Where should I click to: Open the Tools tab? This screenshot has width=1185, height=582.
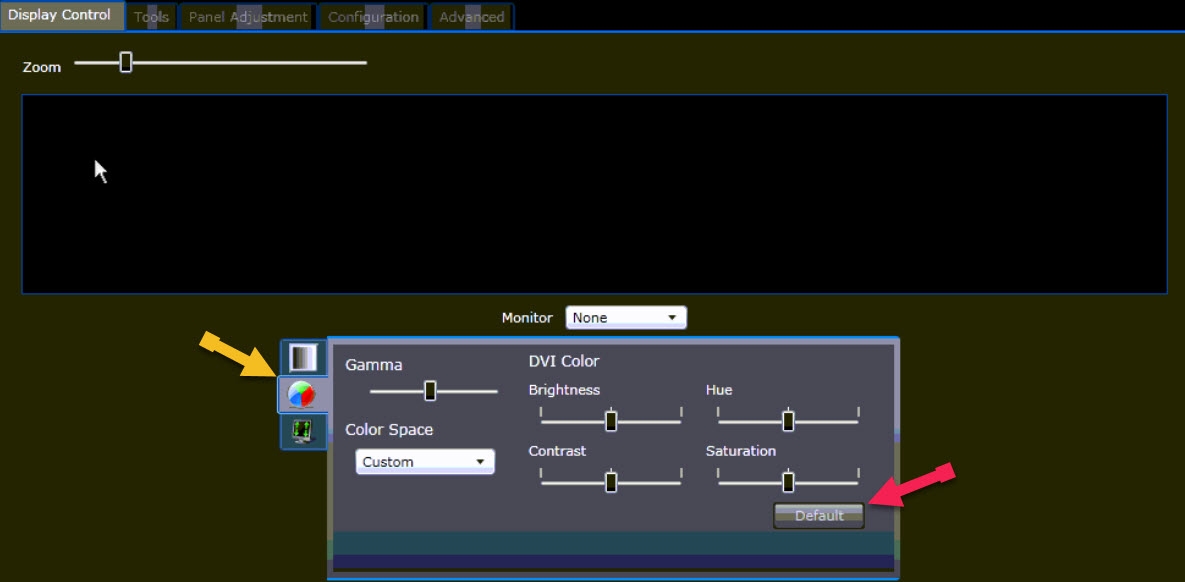coord(151,17)
